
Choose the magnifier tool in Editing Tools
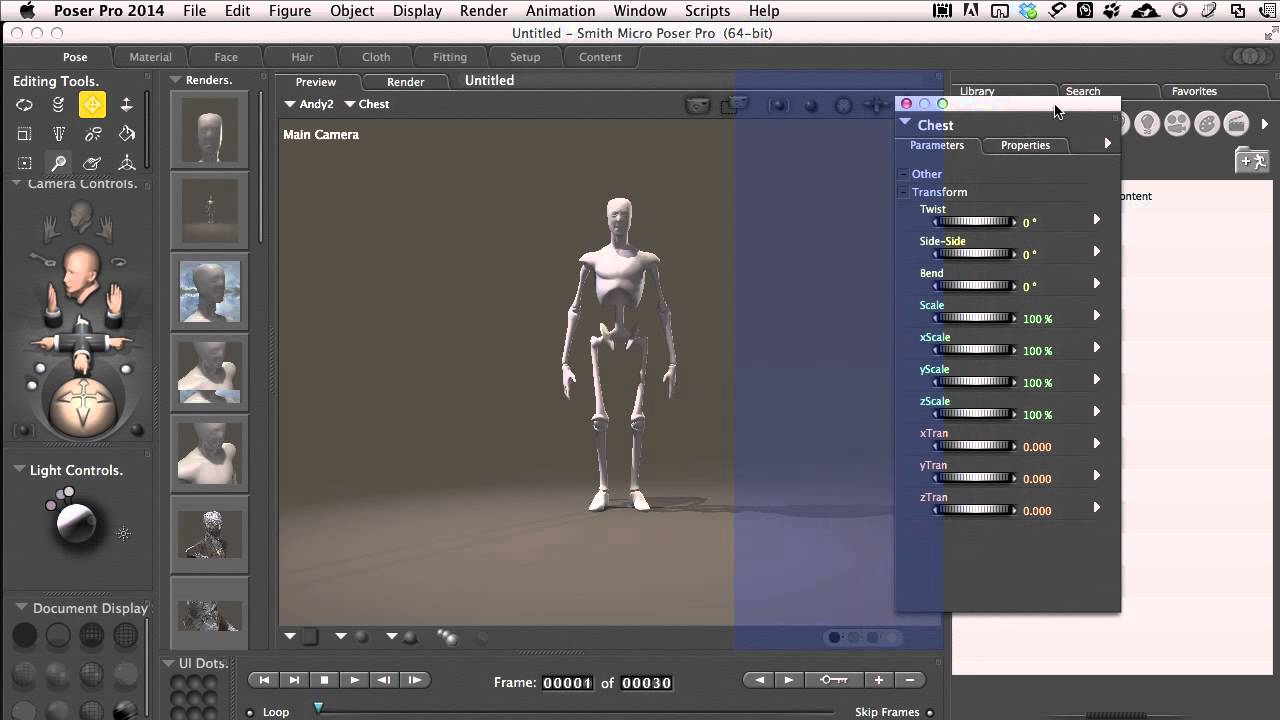pos(59,163)
